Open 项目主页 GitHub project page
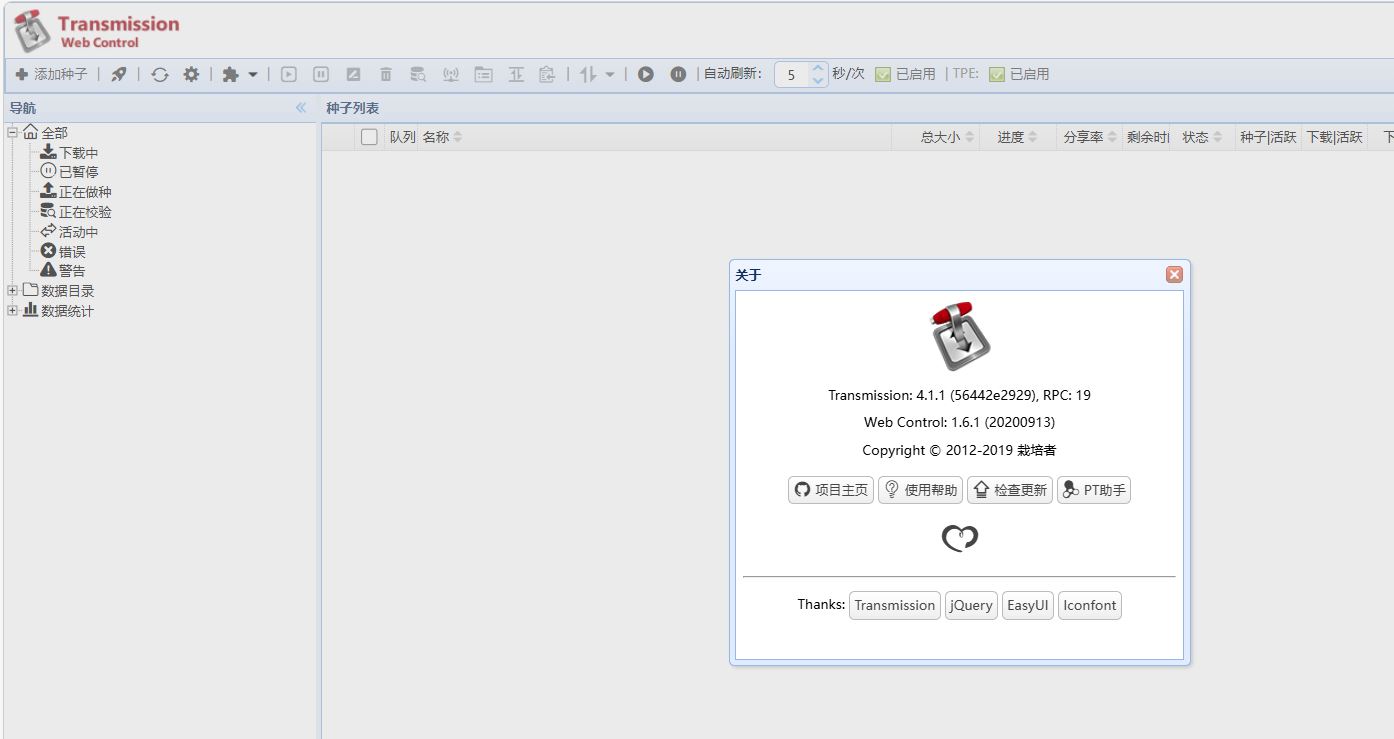 pos(831,490)
